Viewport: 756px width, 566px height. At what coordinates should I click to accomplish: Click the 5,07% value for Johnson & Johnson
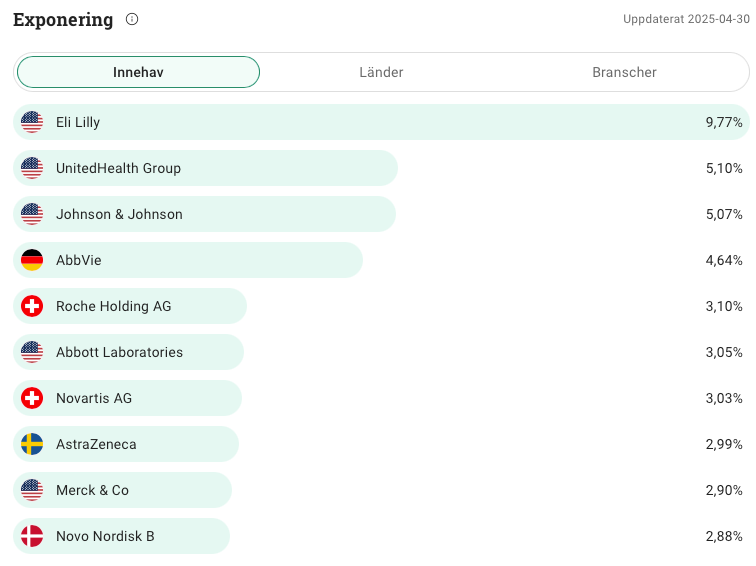point(724,214)
